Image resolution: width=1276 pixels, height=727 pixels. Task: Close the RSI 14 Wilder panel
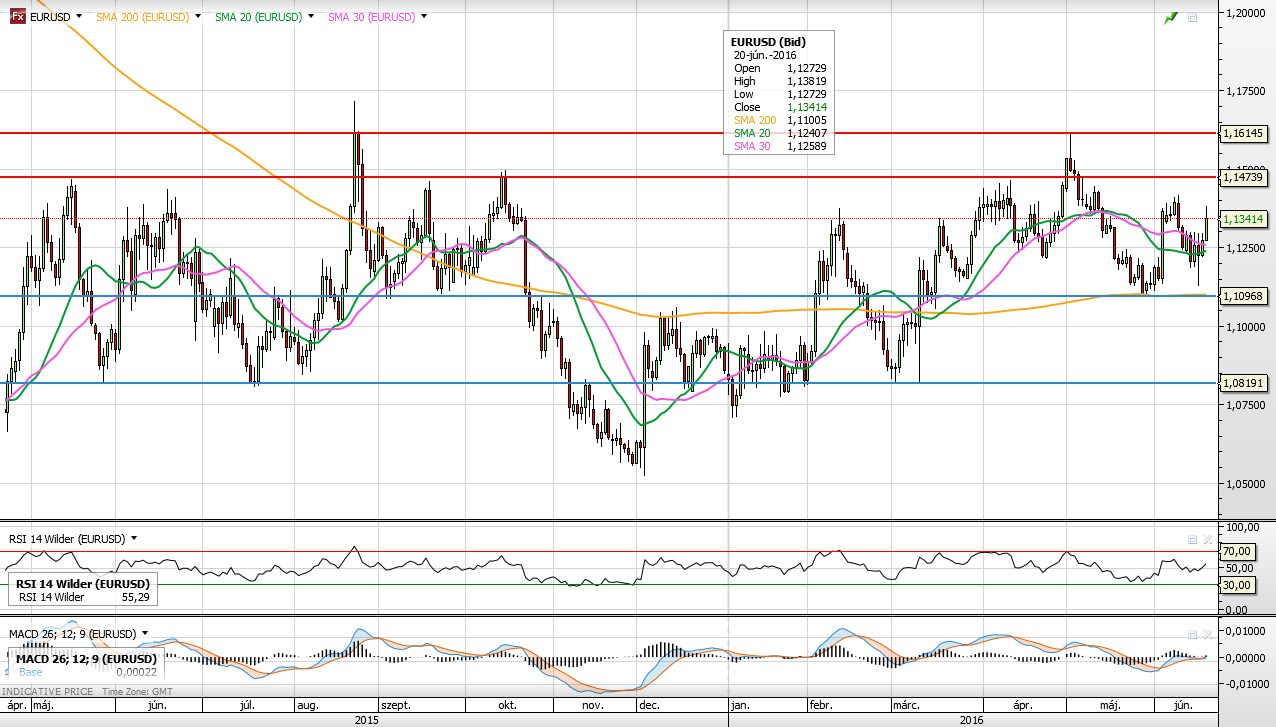(x=1205, y=539)
